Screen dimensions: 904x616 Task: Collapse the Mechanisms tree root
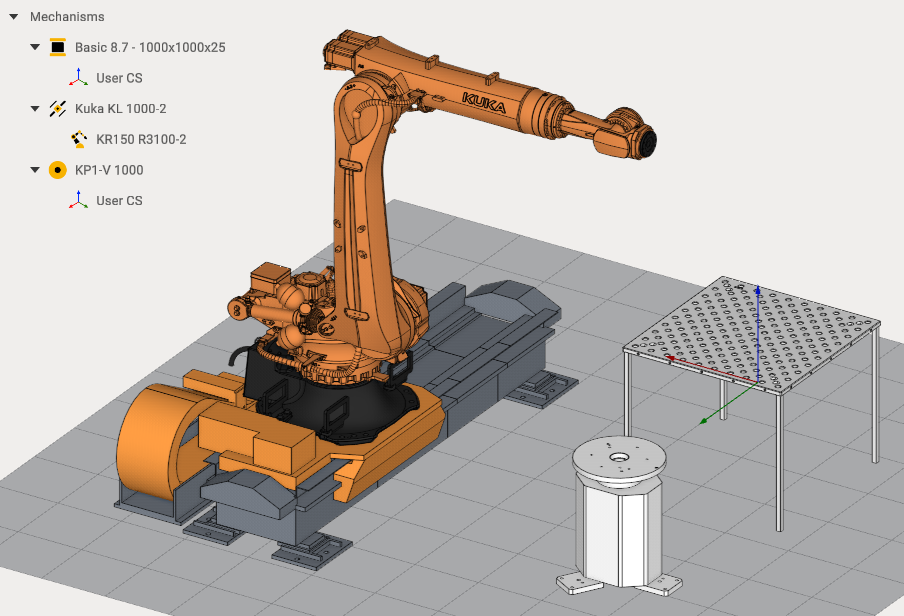13,17
